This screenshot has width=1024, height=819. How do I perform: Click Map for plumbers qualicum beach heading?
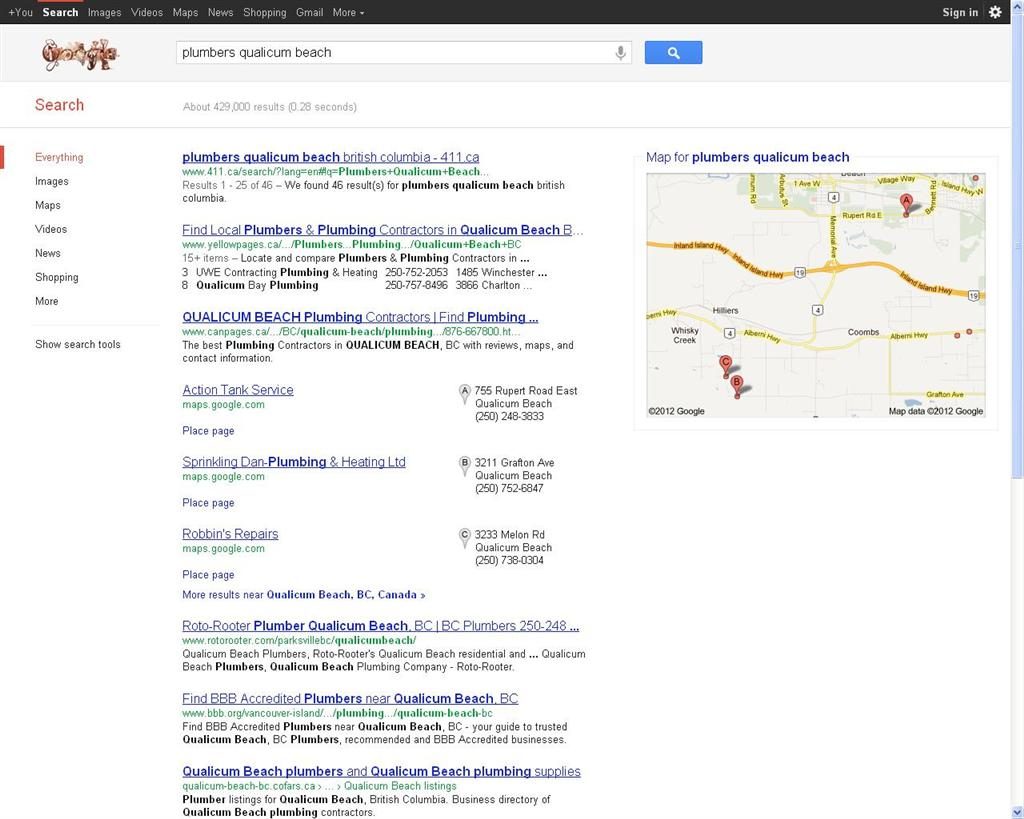(x=748, y=157)
